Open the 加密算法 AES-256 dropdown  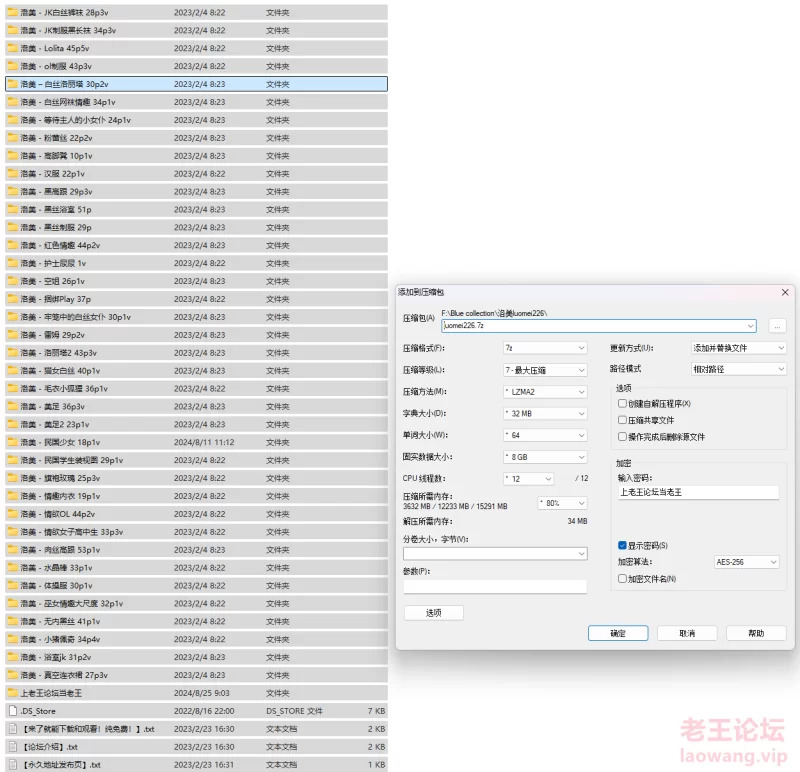point(746,562)
